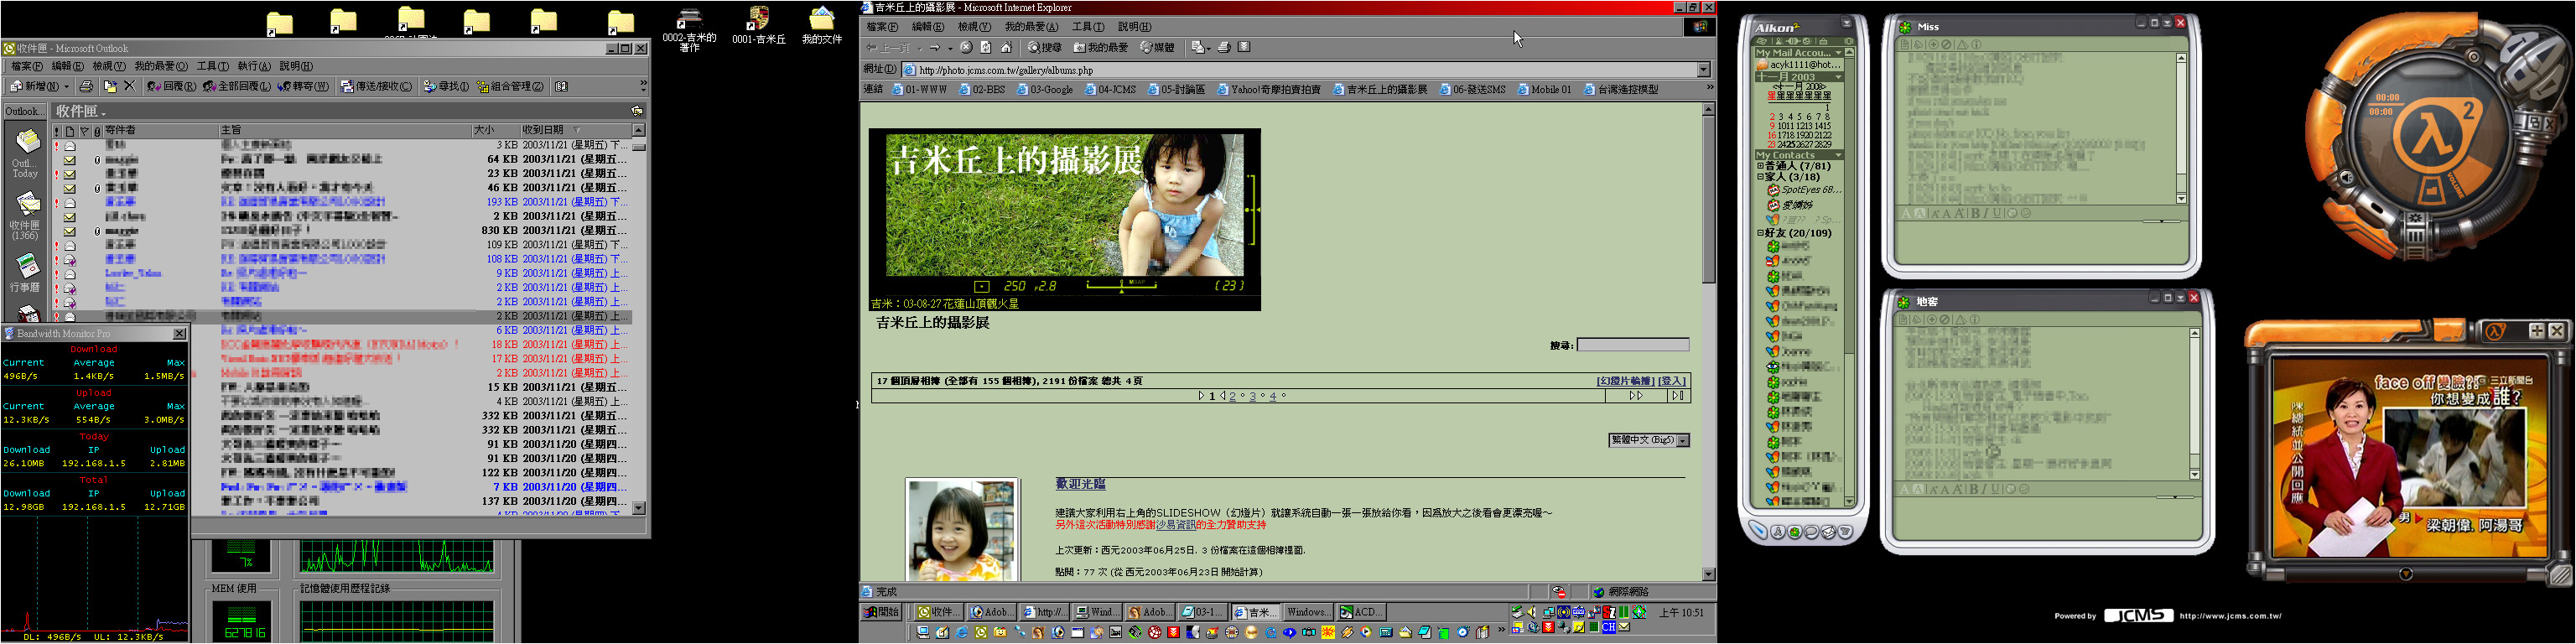
Task: Click the girl album thumbnail on the gallery page
Action: [962, 530]
